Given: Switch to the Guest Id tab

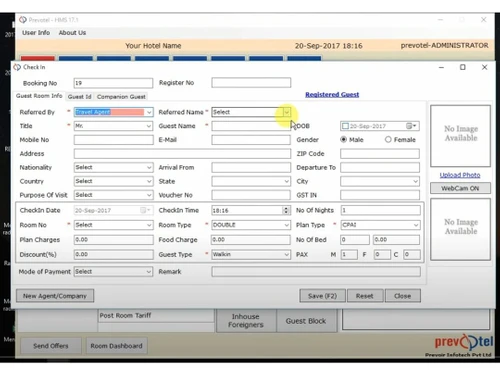Looking at the screenshot, I should [x=79, y=97].
